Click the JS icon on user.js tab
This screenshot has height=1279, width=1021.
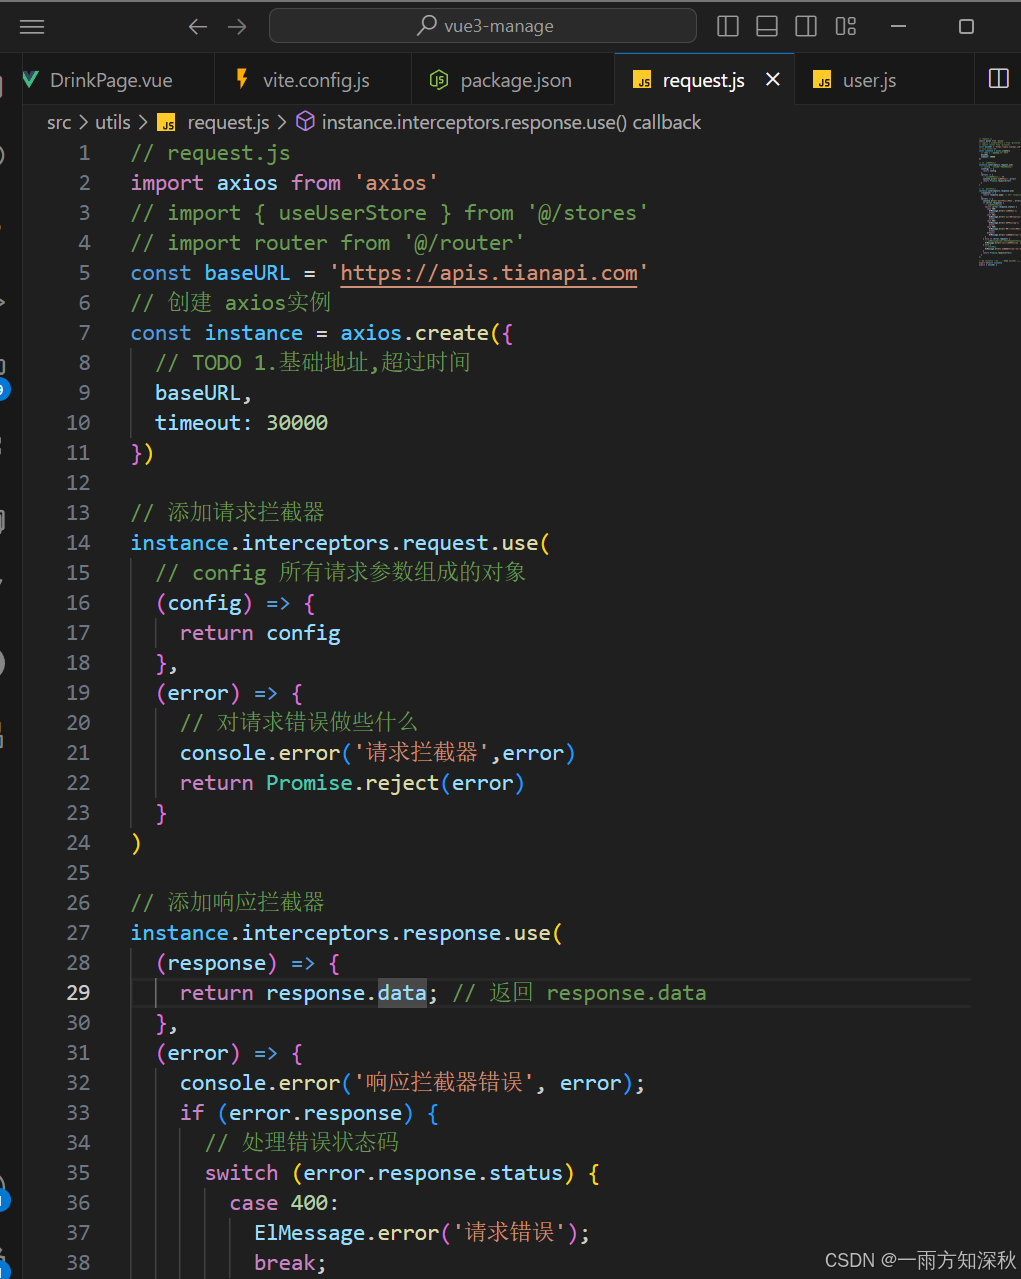823,81
